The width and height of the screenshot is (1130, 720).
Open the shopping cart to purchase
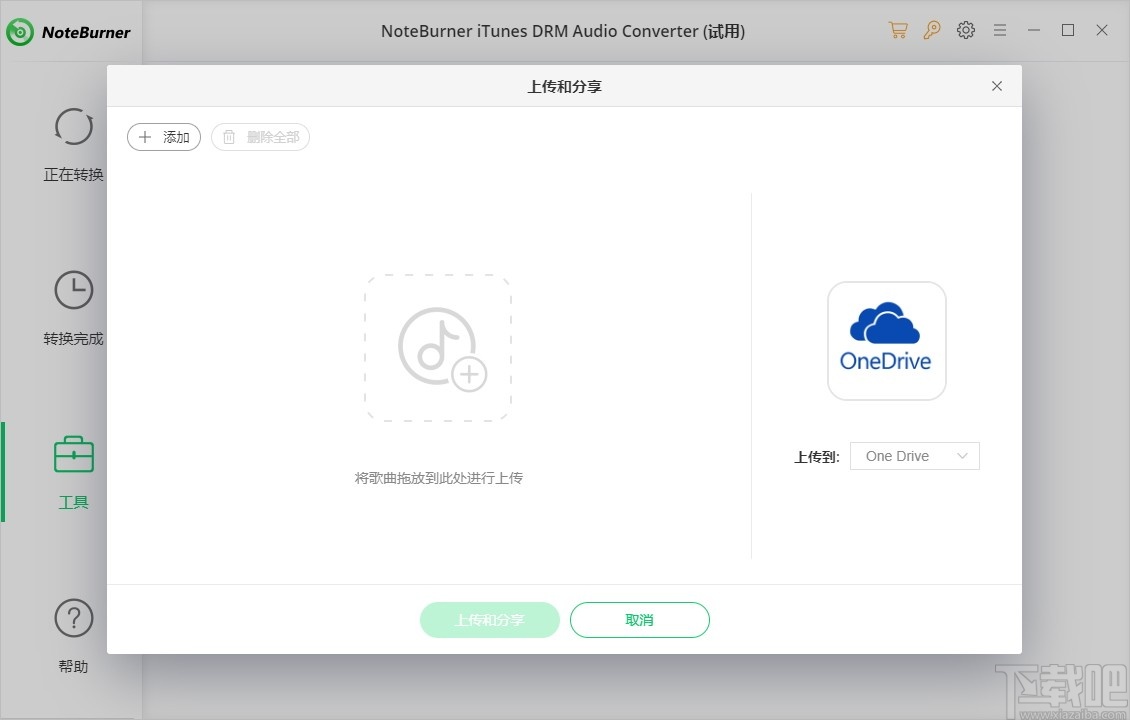click(898, 30)
